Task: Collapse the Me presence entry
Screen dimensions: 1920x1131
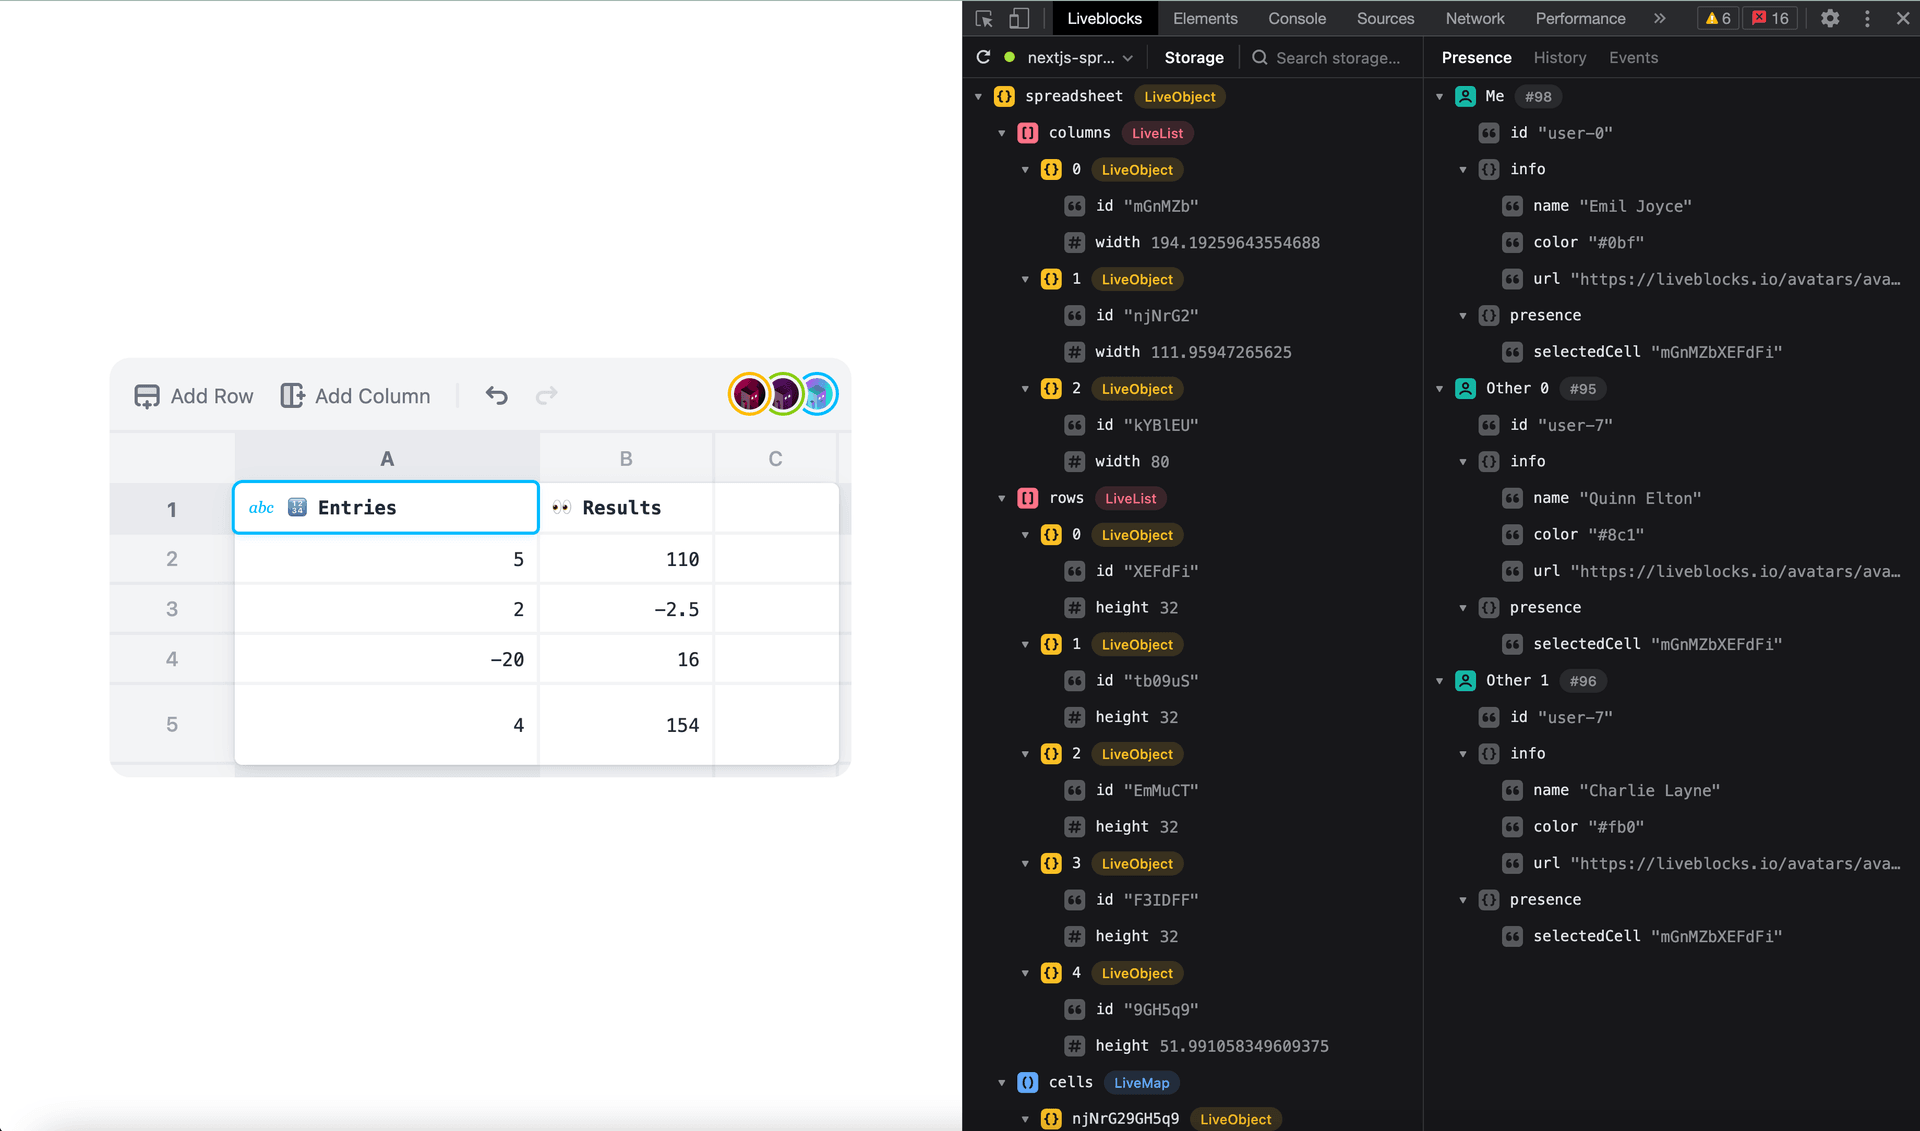Action: [1440, 96]
